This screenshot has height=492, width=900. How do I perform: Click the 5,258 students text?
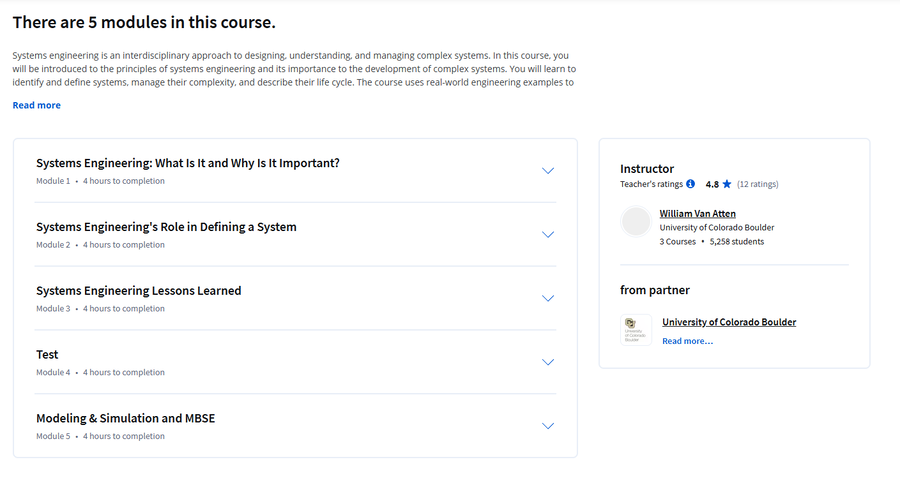pyautogui.click(x=737, y=242)
